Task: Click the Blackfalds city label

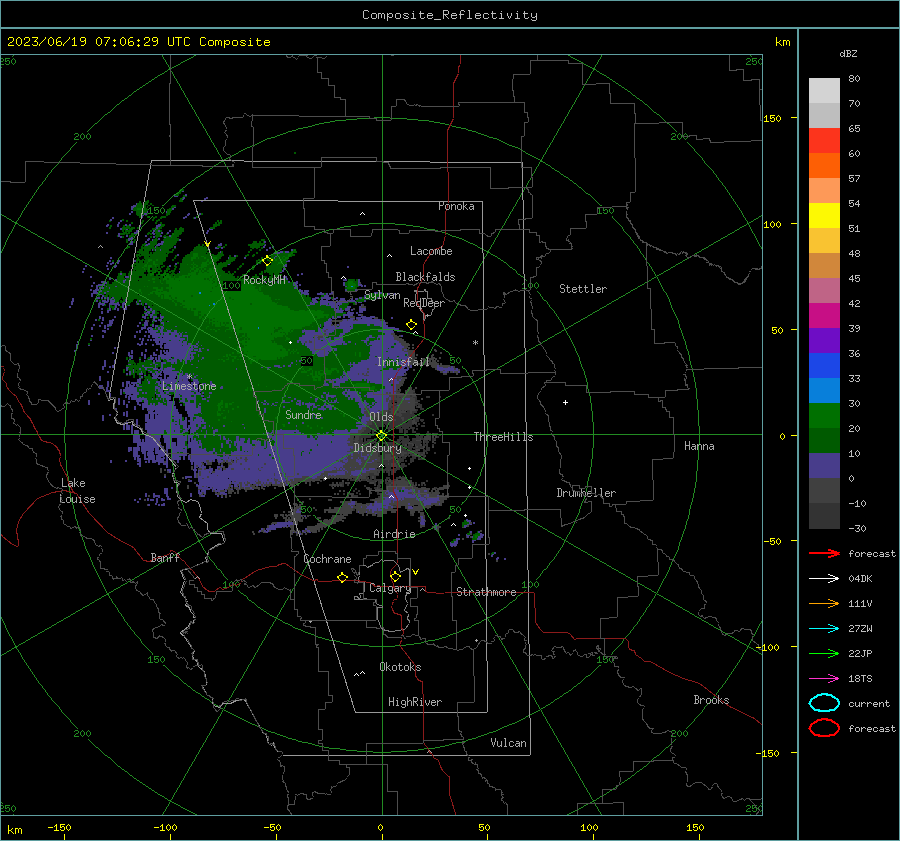Action: tap(425, 277)
